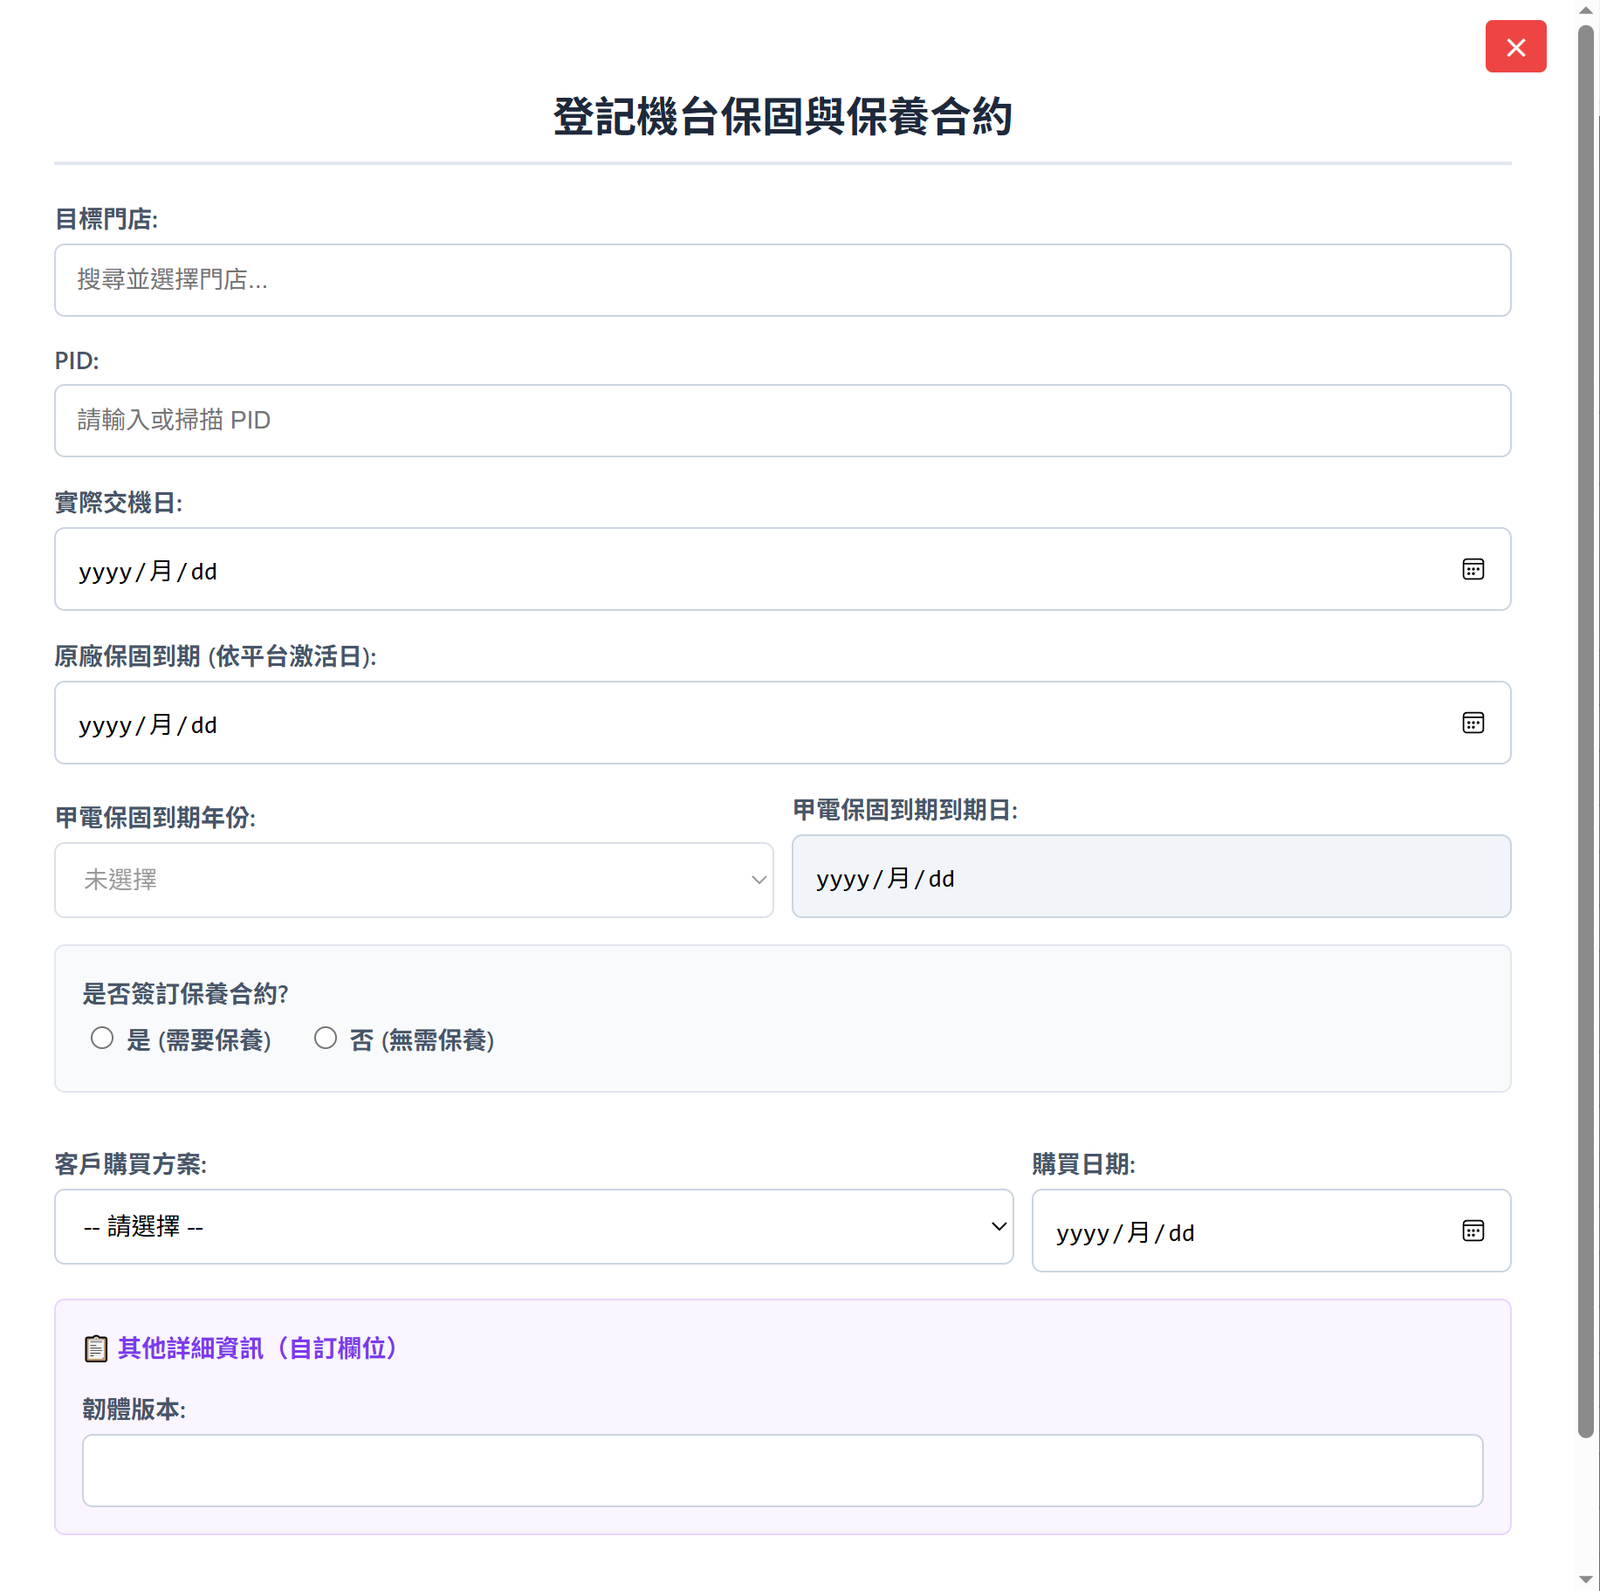Click the vertical scrollbar thumb
This screenshot has height=1591, width=1600.
pyautogui.click(x=1586, y=730)
